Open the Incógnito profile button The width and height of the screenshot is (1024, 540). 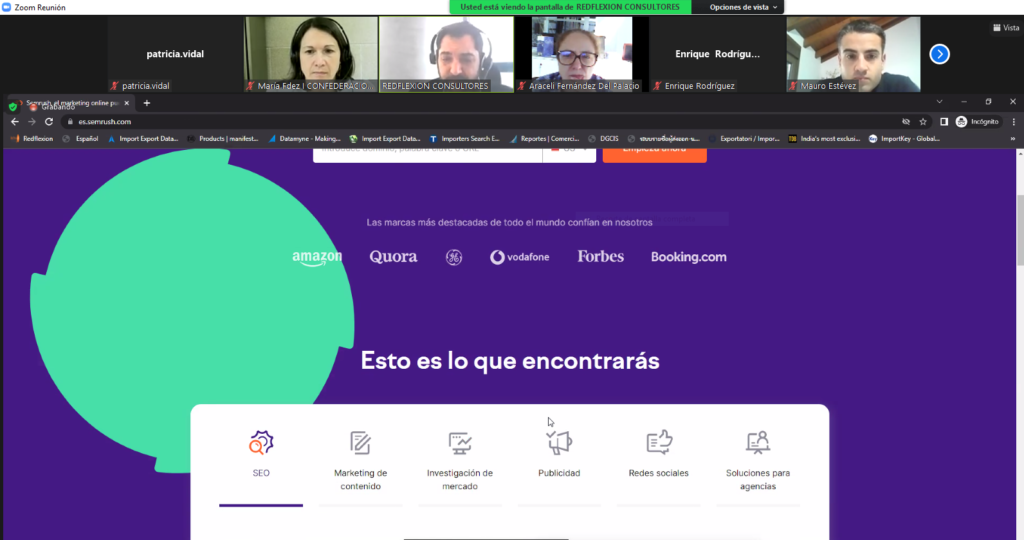click(977, 121)
